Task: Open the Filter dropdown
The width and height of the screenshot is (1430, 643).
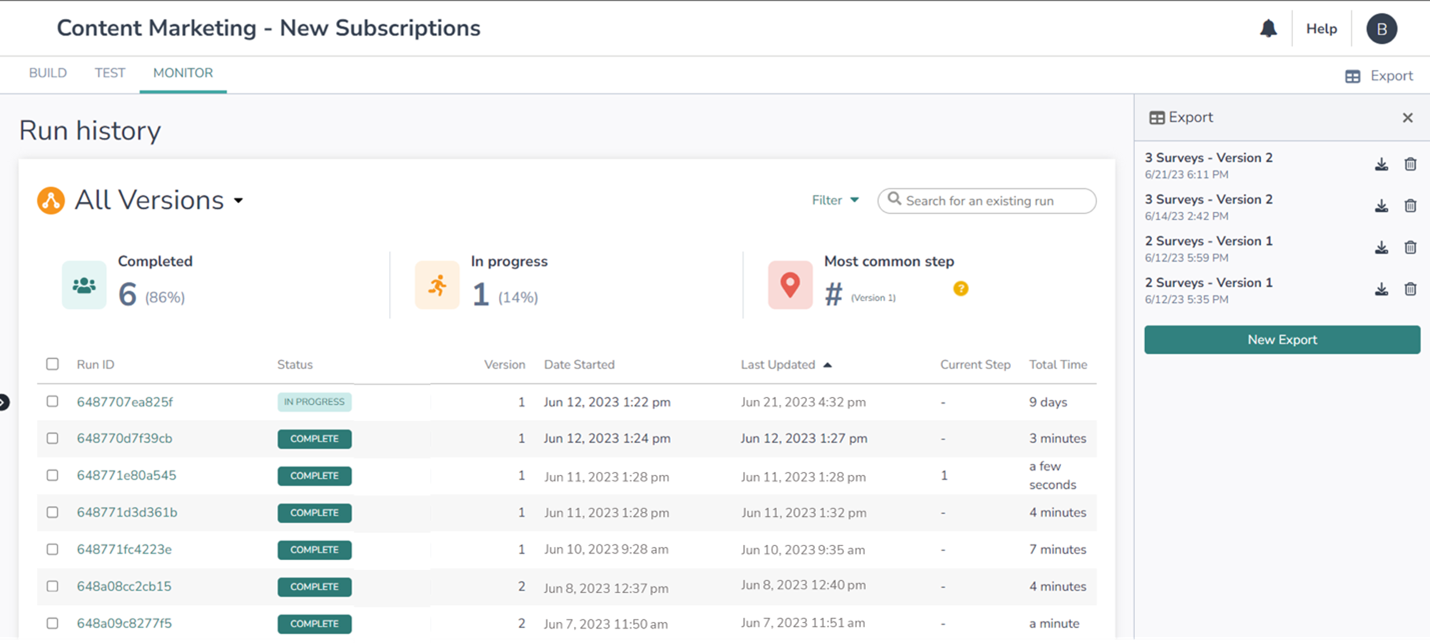Action: (x=835, y=200)
